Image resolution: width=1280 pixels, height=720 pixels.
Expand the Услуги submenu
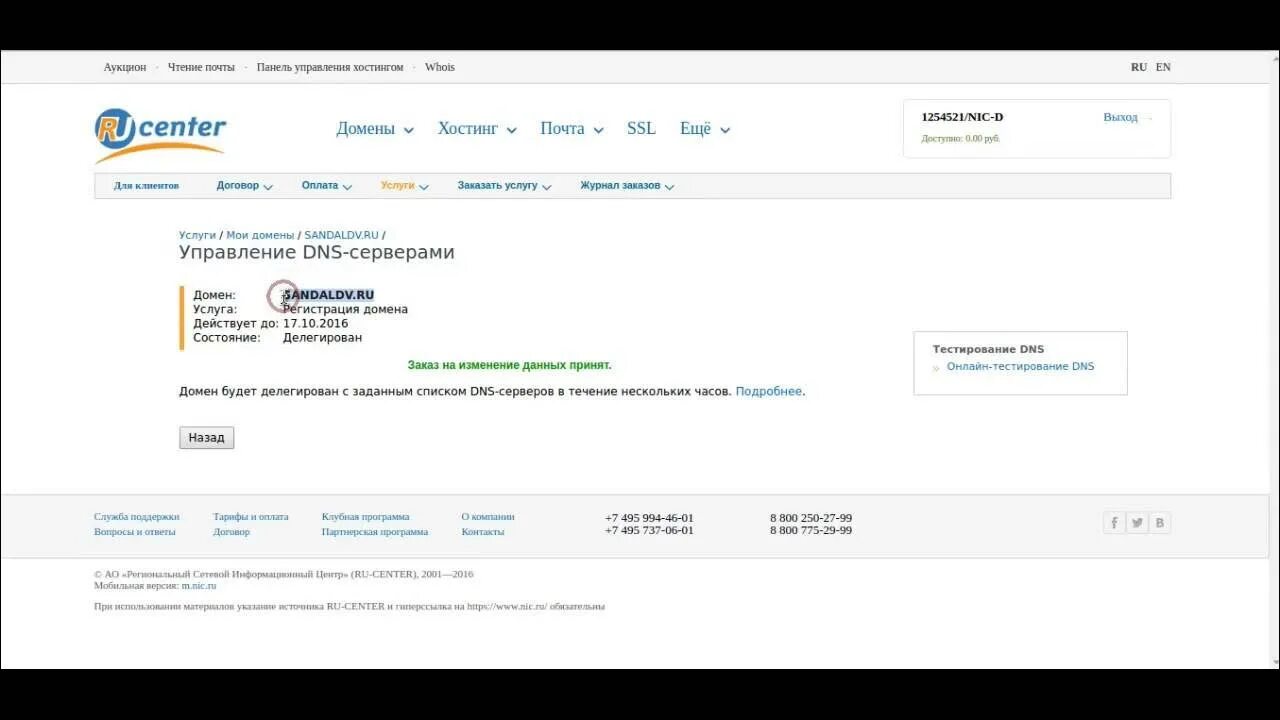coord(404,186)
